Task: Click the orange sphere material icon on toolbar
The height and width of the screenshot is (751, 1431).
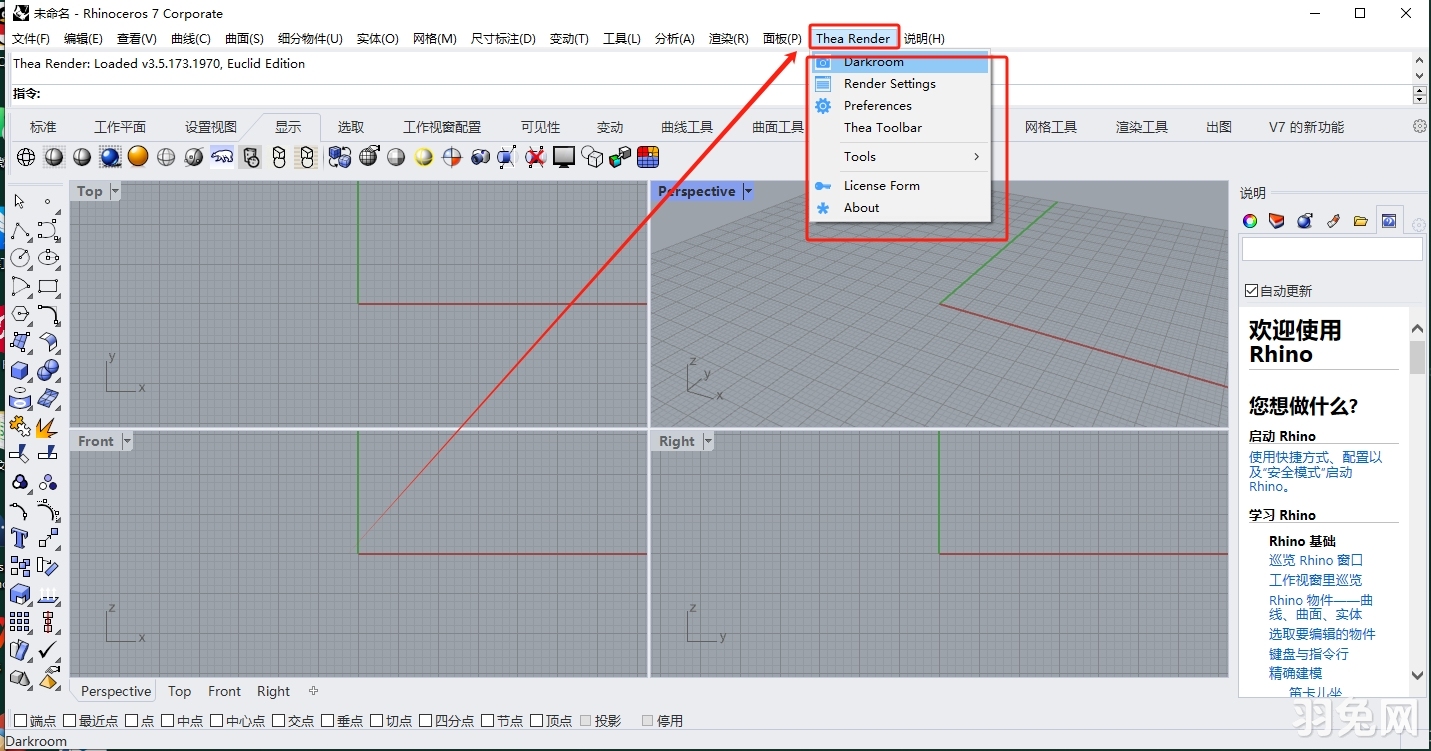Action: point(137,157)
